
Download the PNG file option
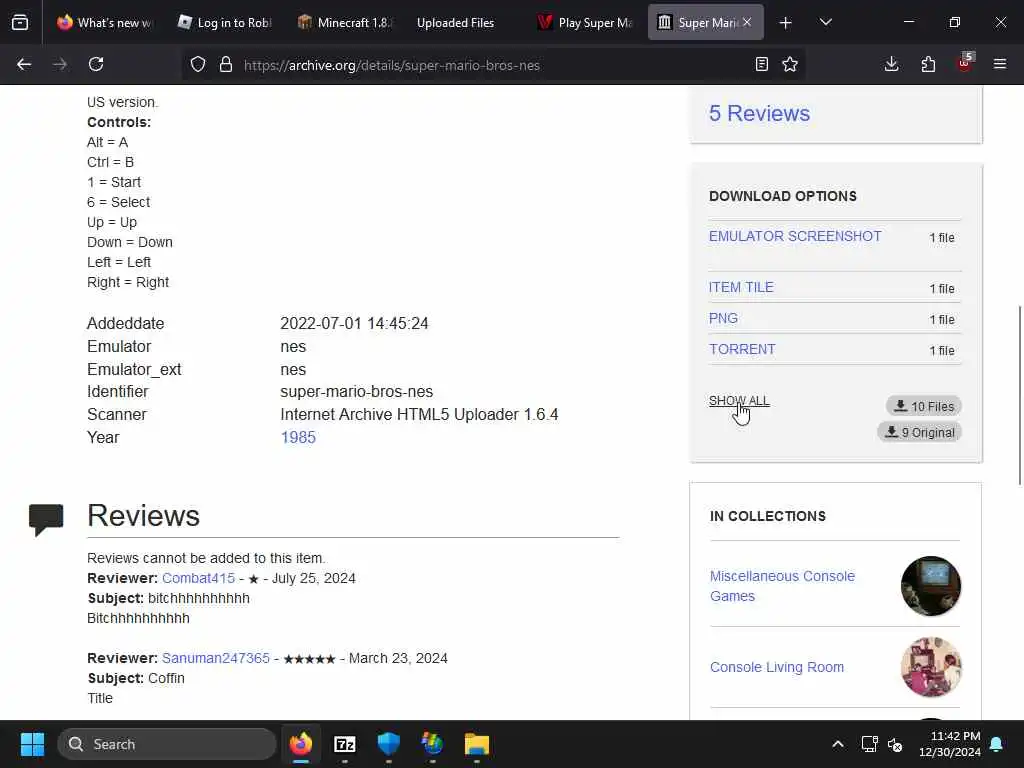click(724, 318)
